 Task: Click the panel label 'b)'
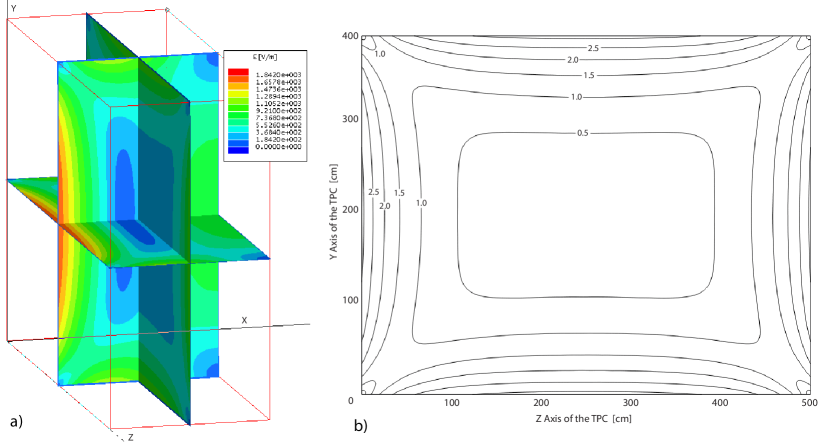[360, 426]
